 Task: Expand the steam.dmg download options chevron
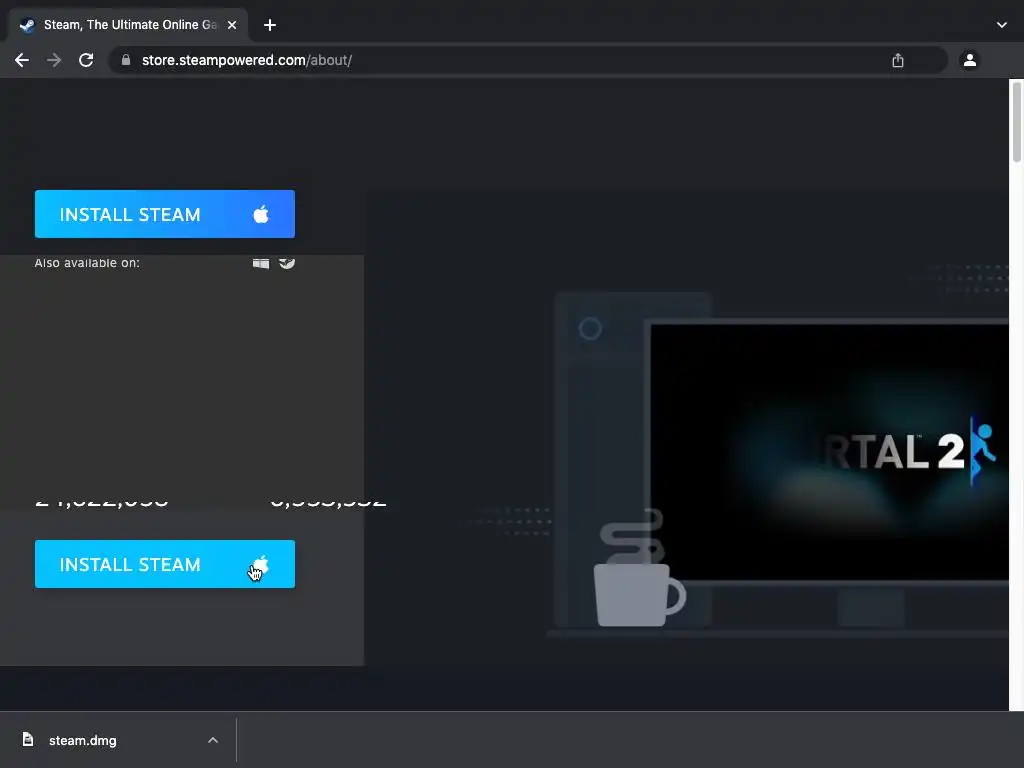(213, 741)
